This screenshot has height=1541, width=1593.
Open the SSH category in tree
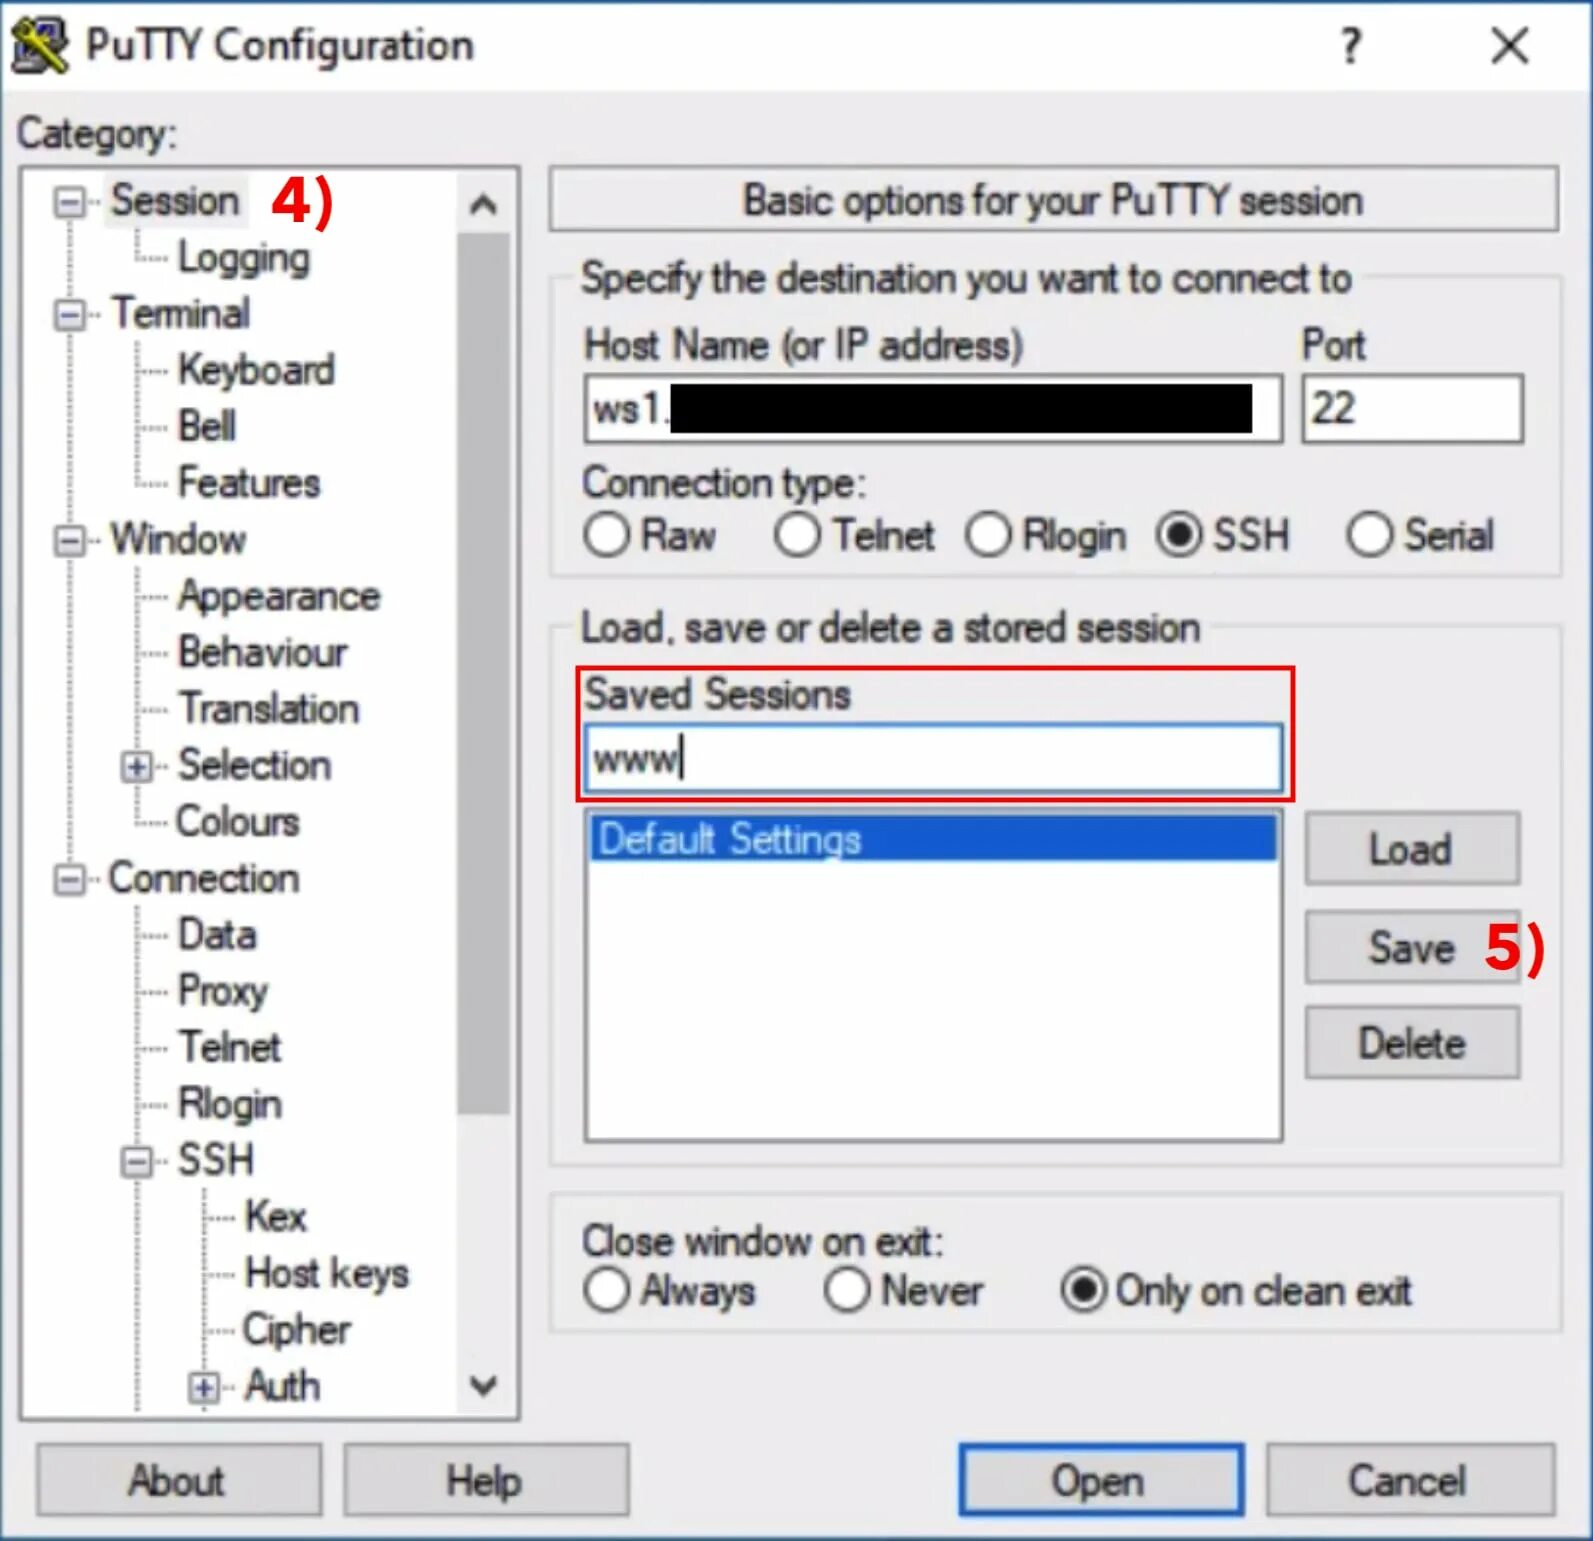tap(216, 1161)
